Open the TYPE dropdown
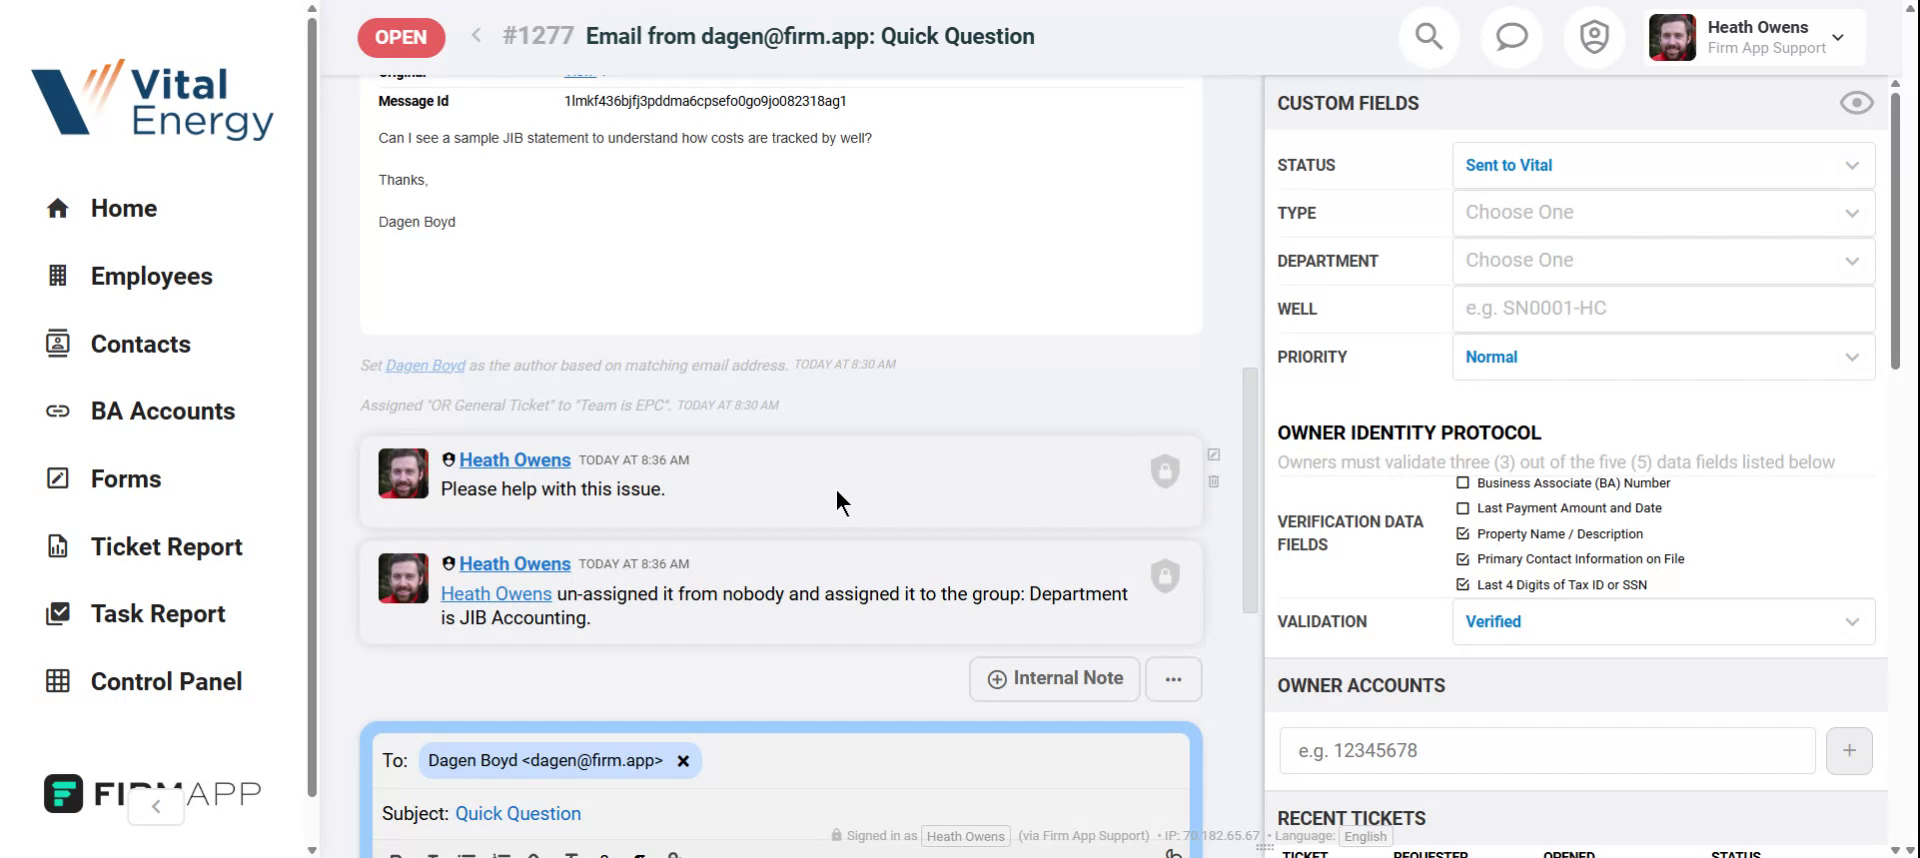The width and height of the screenshot is (1920, 858). [x=1663, y=213]
